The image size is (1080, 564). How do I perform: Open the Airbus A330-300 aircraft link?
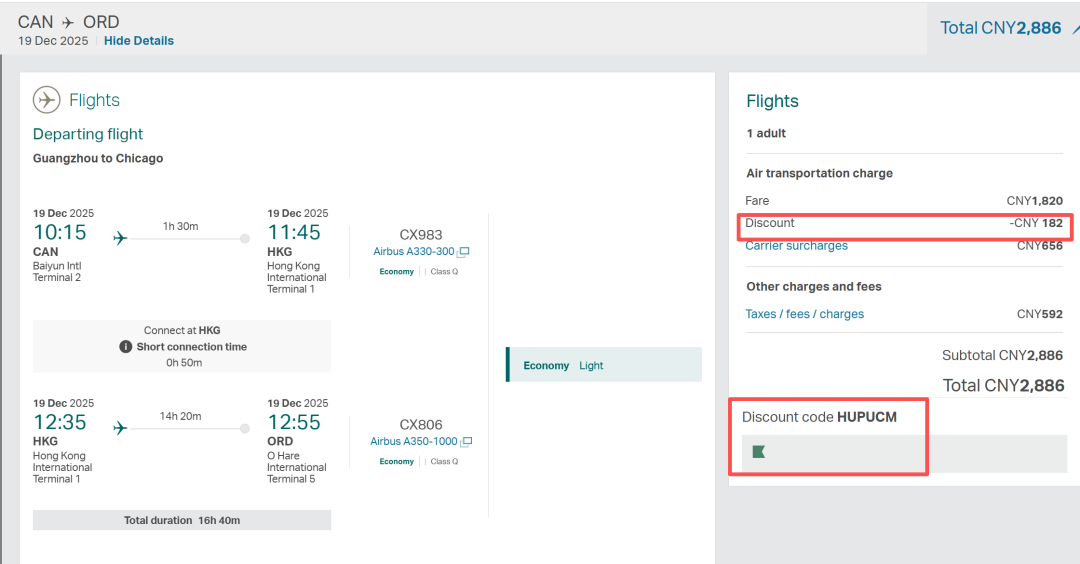point(413,252)
